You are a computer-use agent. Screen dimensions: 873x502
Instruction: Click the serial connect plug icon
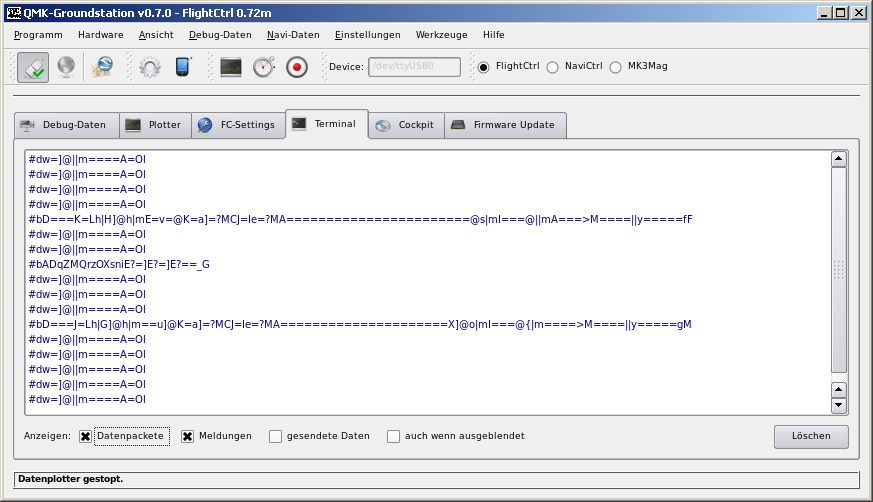pyautogui.click(x=33, y=67)
